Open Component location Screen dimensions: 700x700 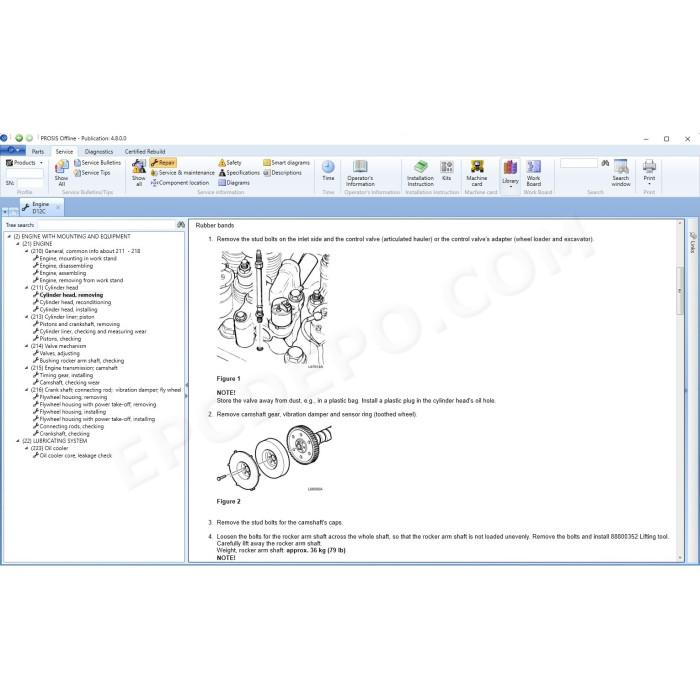pyautogui.click(x=180, y=183)
